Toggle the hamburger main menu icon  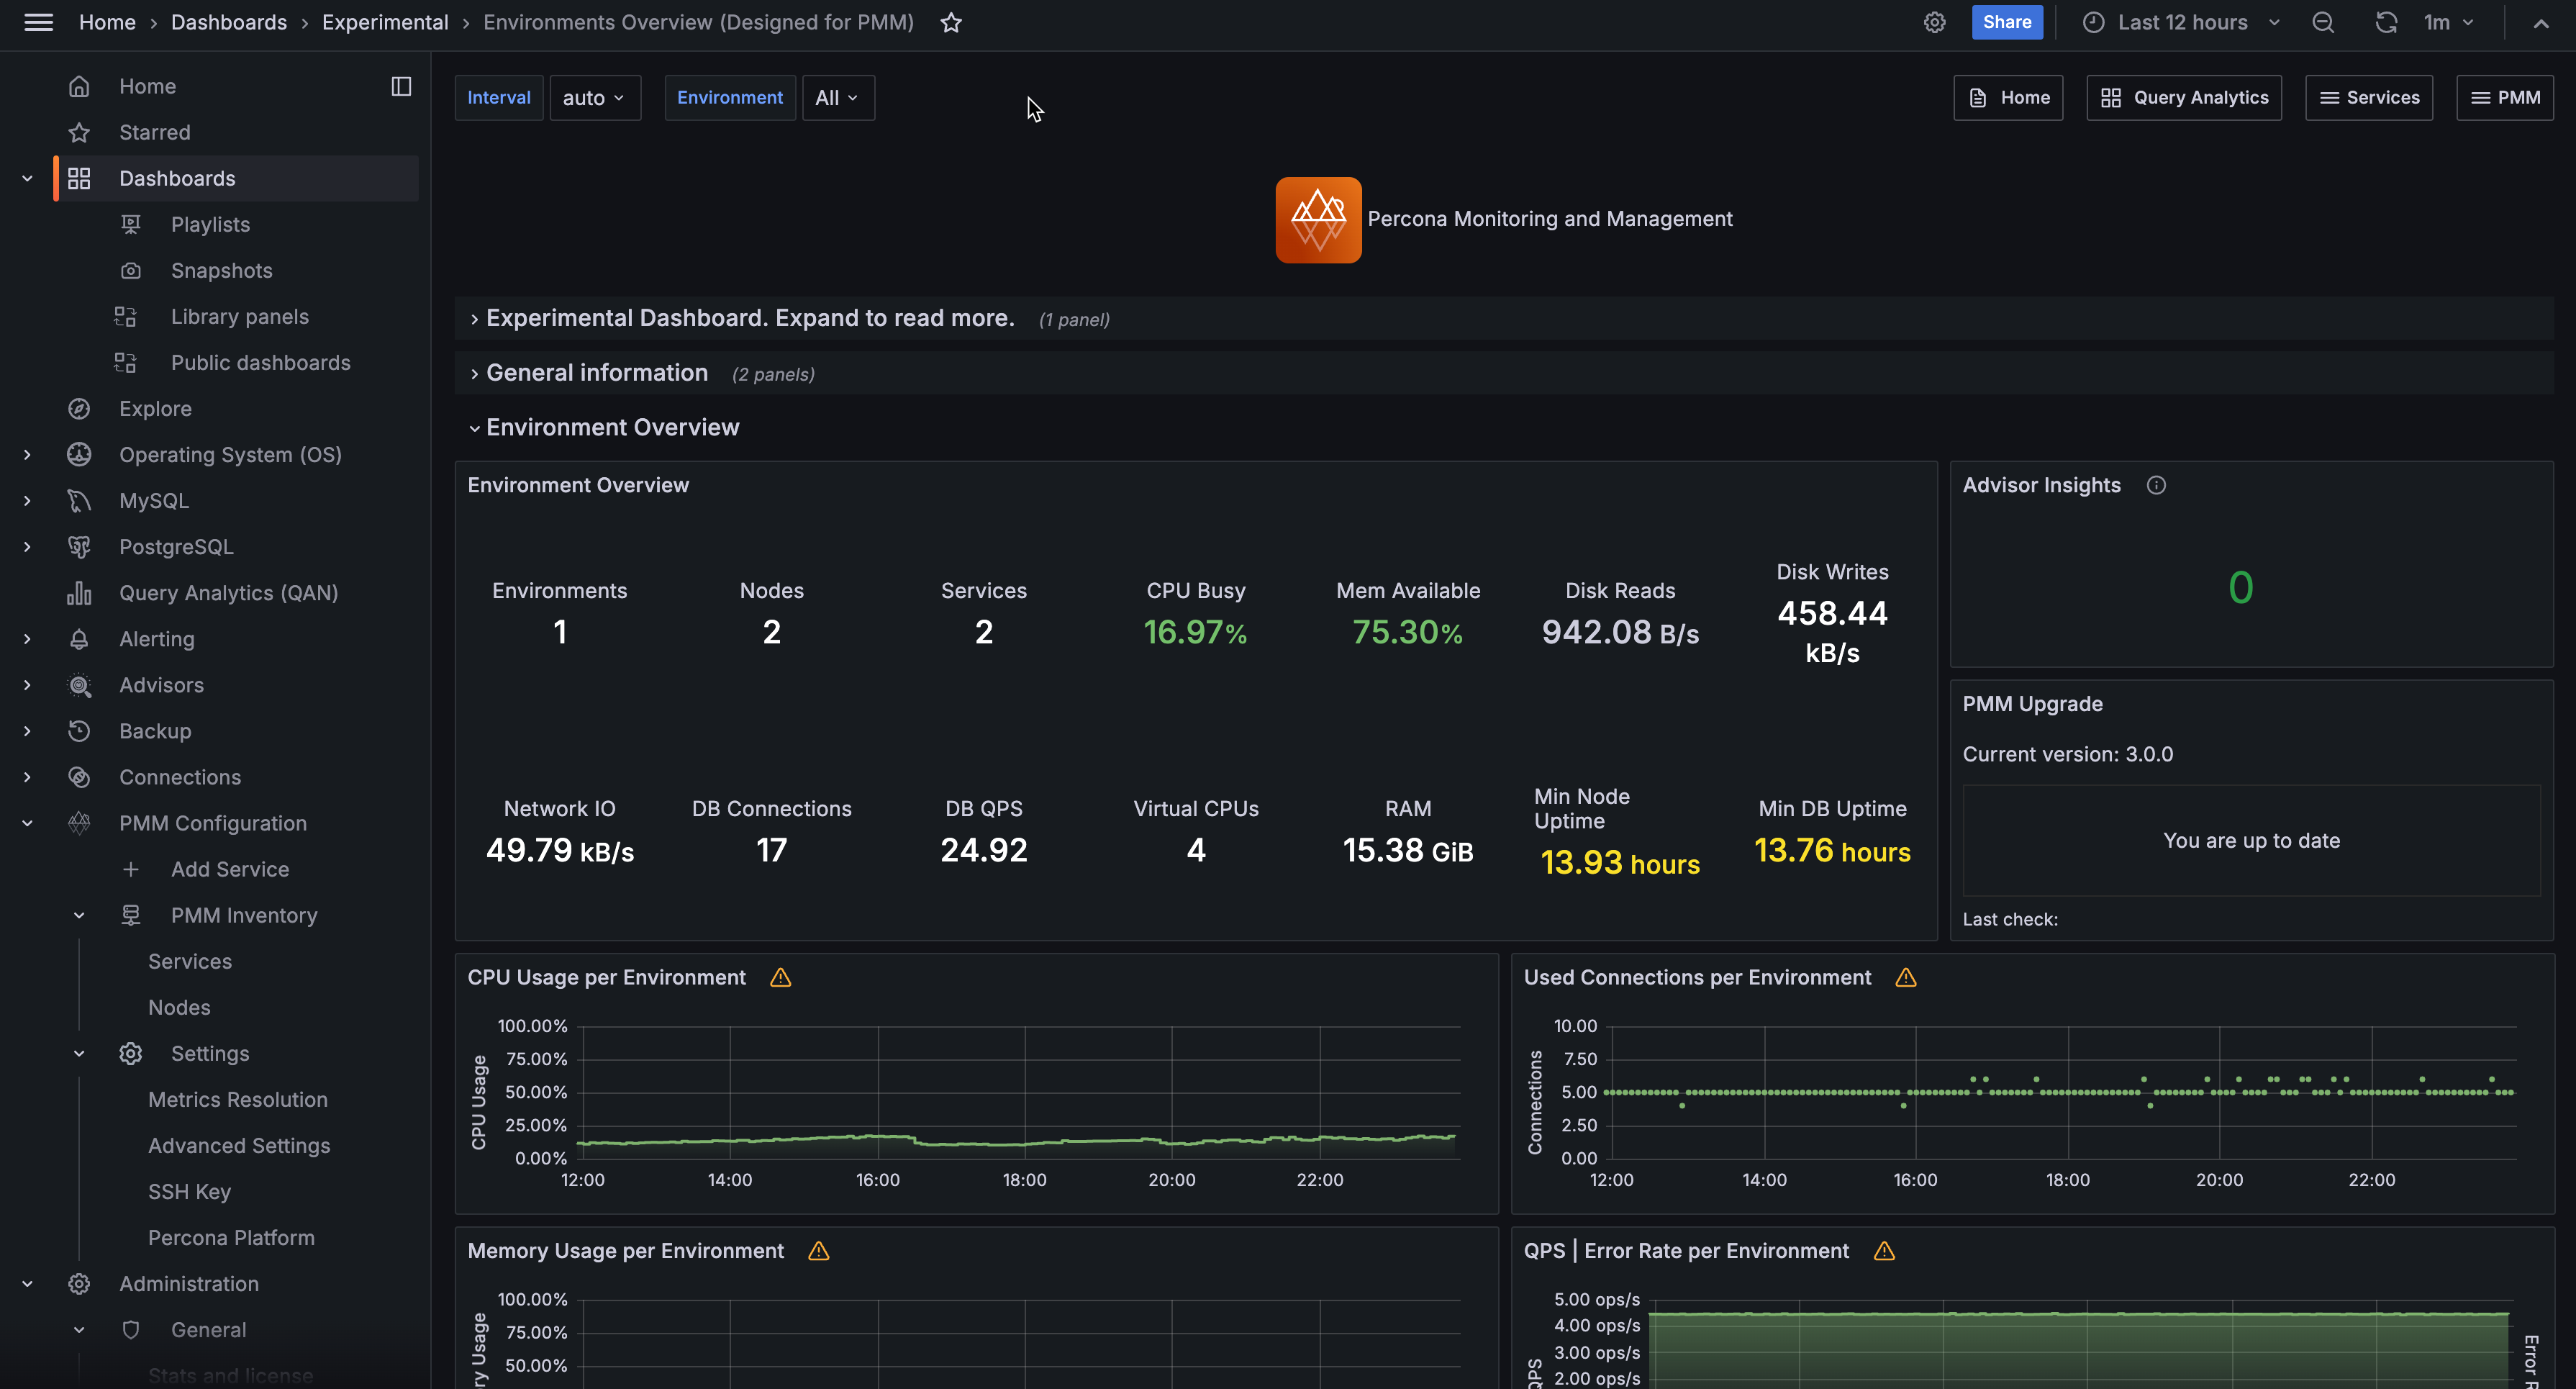[38, 22]
